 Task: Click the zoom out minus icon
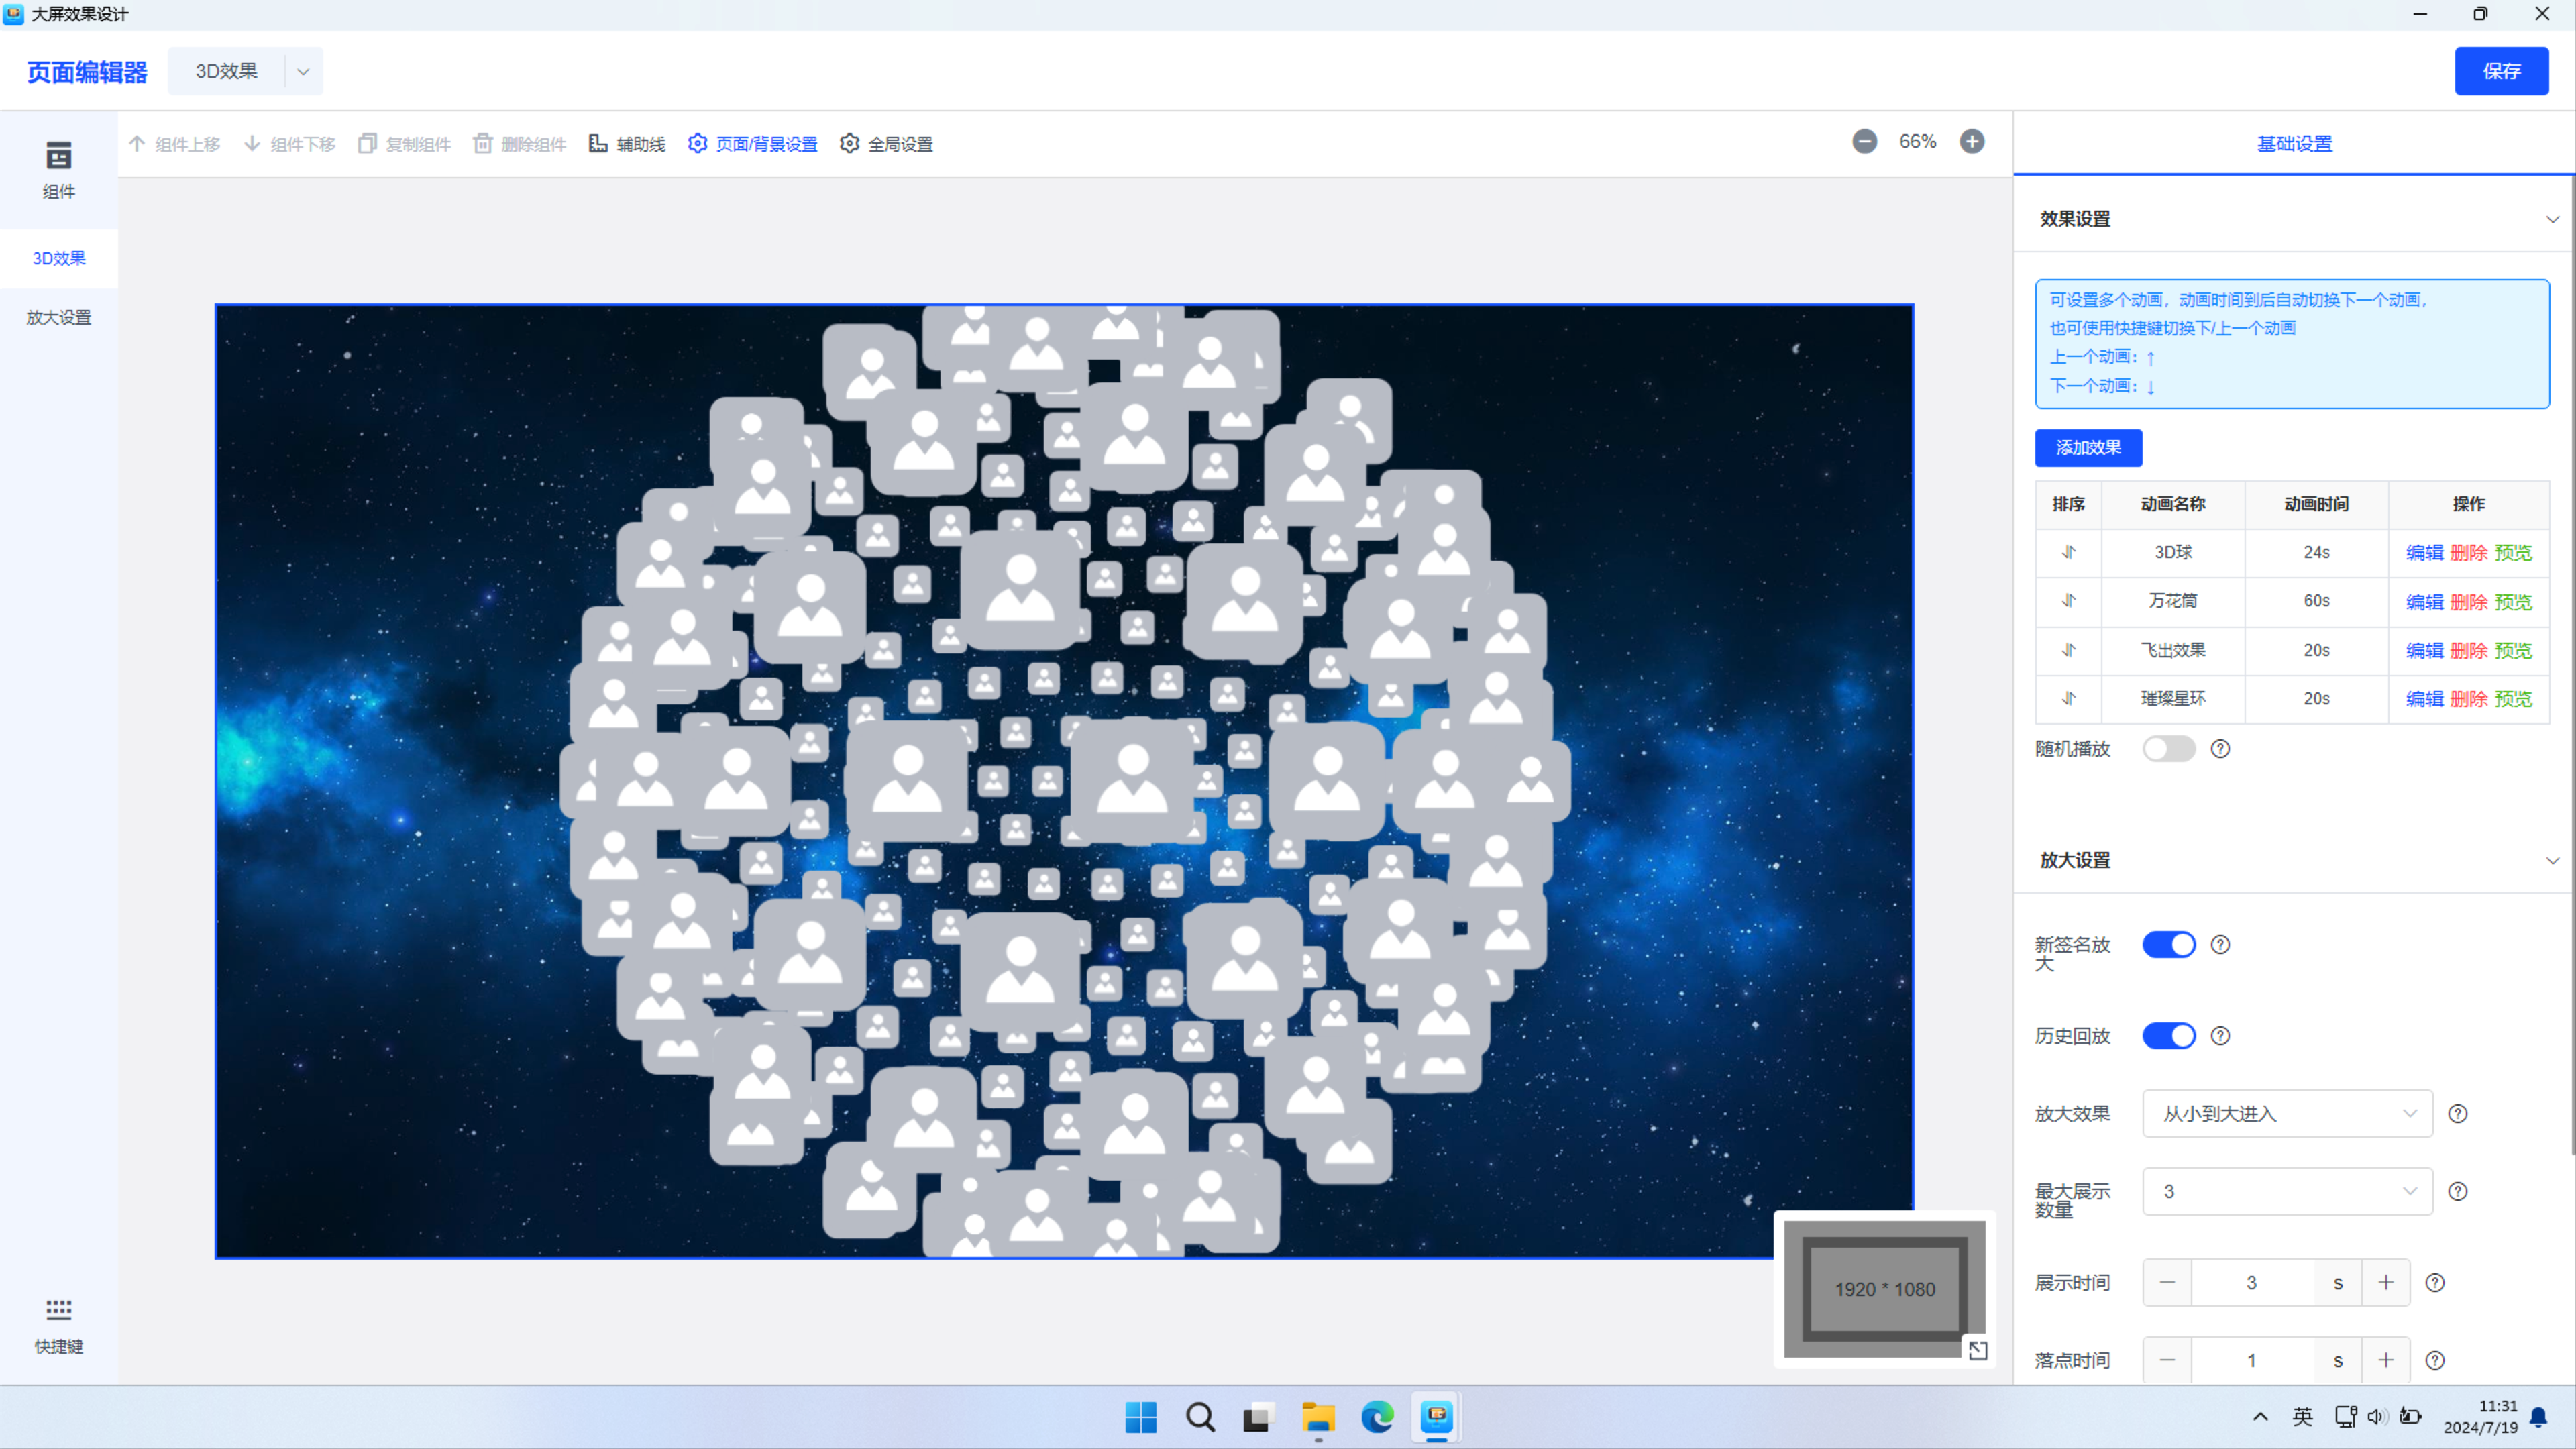click(x=1864, y=142)
